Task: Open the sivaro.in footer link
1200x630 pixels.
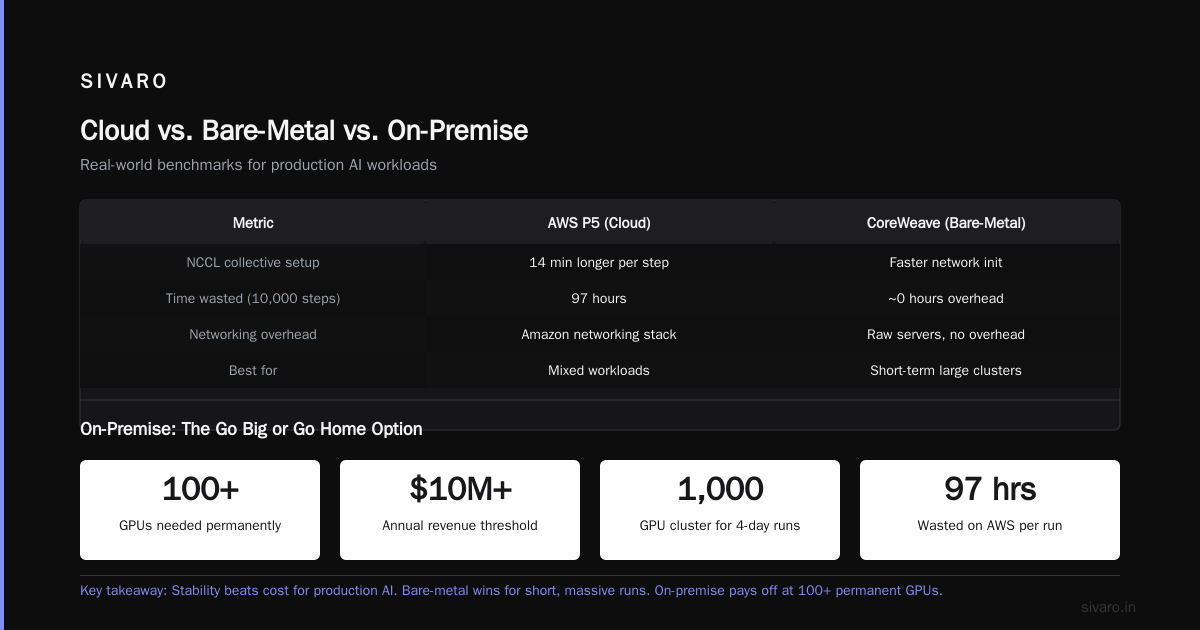Action: tap(1109, 607)
